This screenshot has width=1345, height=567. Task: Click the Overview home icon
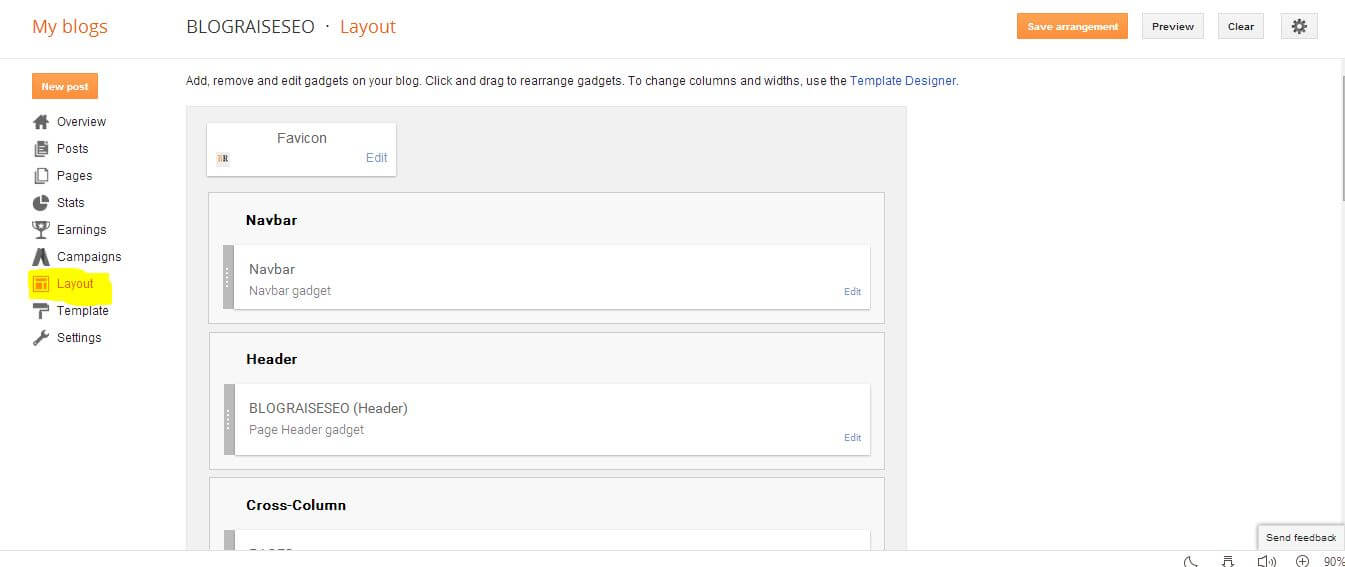(x=41, y=122)
